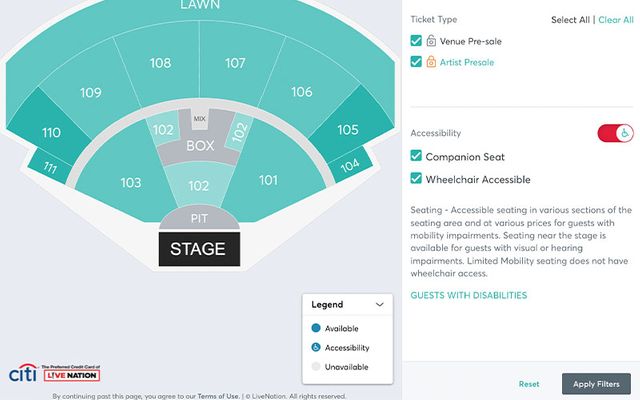This screenshot has height=400, width=640.
Task: Click the Accessibility wheelchair legend icon
Action: [316, 347]
